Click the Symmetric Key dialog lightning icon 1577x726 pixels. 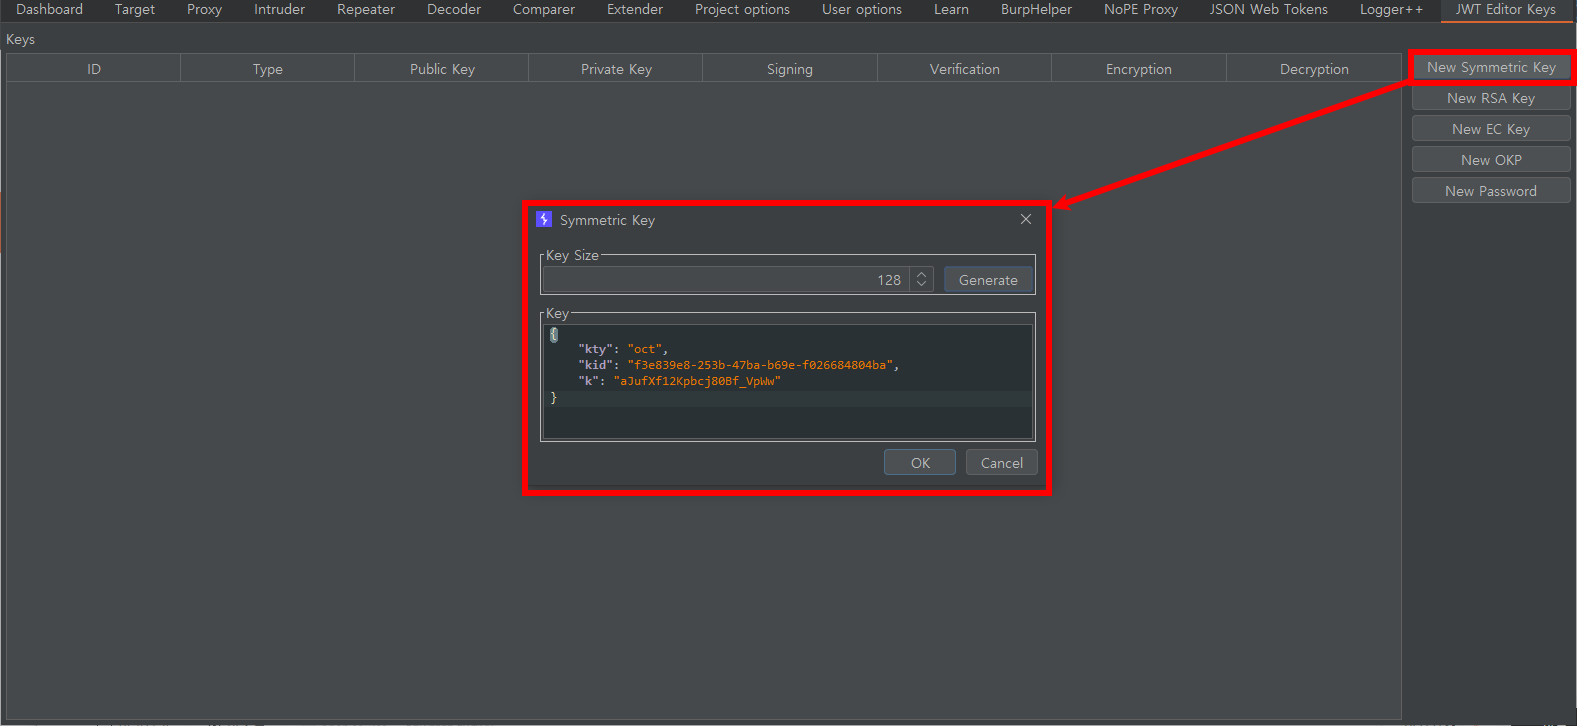[x=544, y=219]
